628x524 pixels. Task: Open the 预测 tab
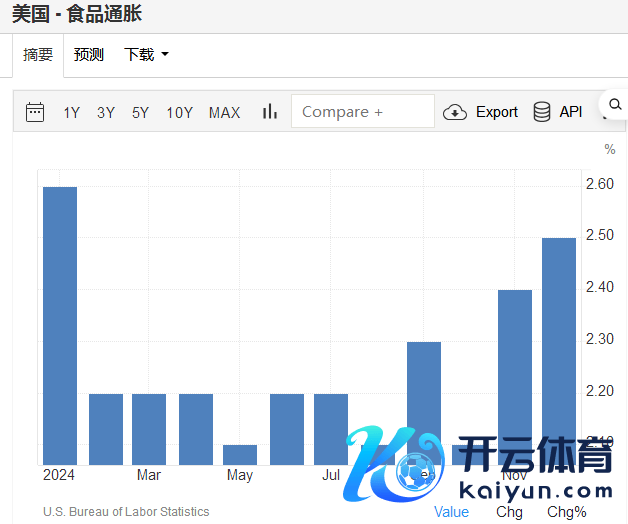pos(89,55)
